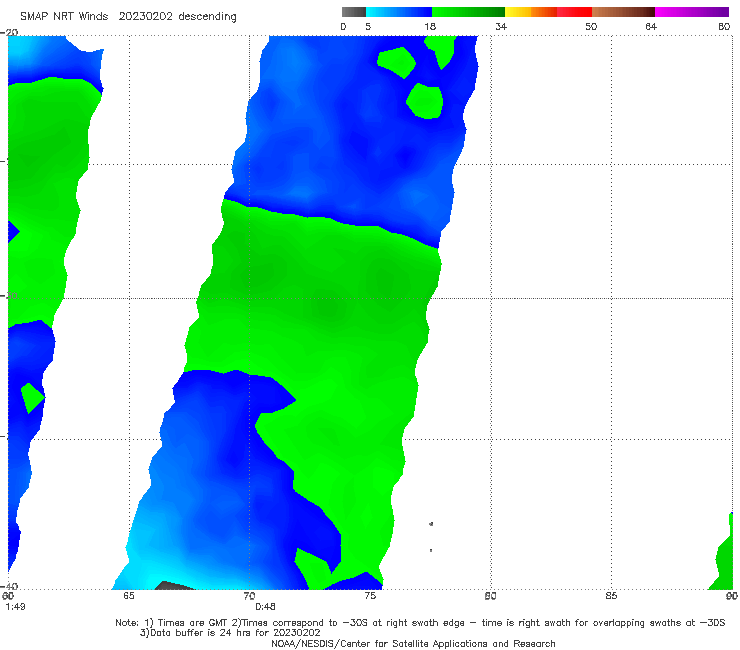Click the color bar label '18'
Viewport: 740px width, 650px height.
pos(429,26)
